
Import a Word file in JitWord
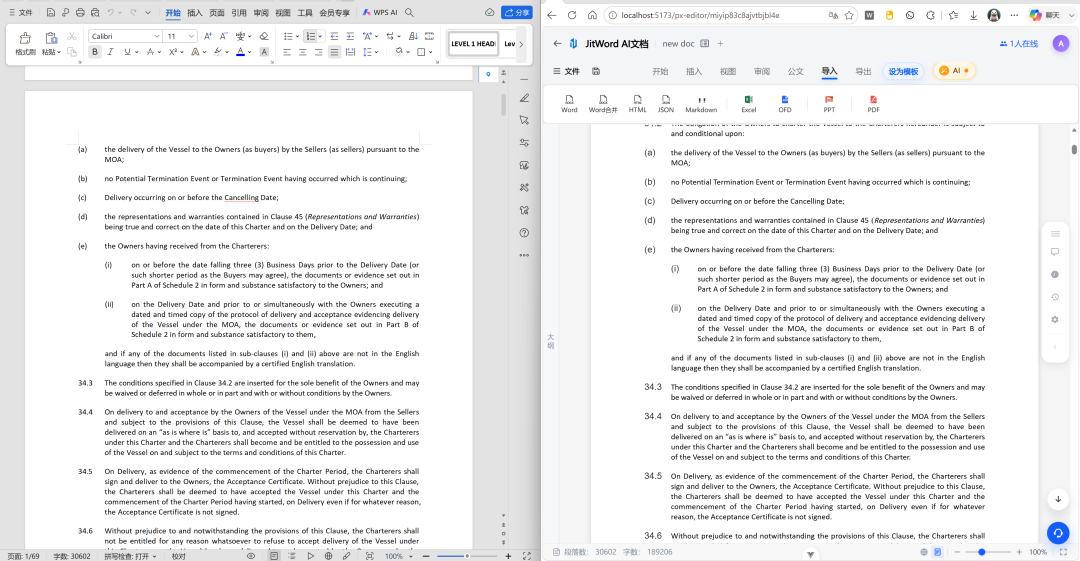[x=569, y=103]
